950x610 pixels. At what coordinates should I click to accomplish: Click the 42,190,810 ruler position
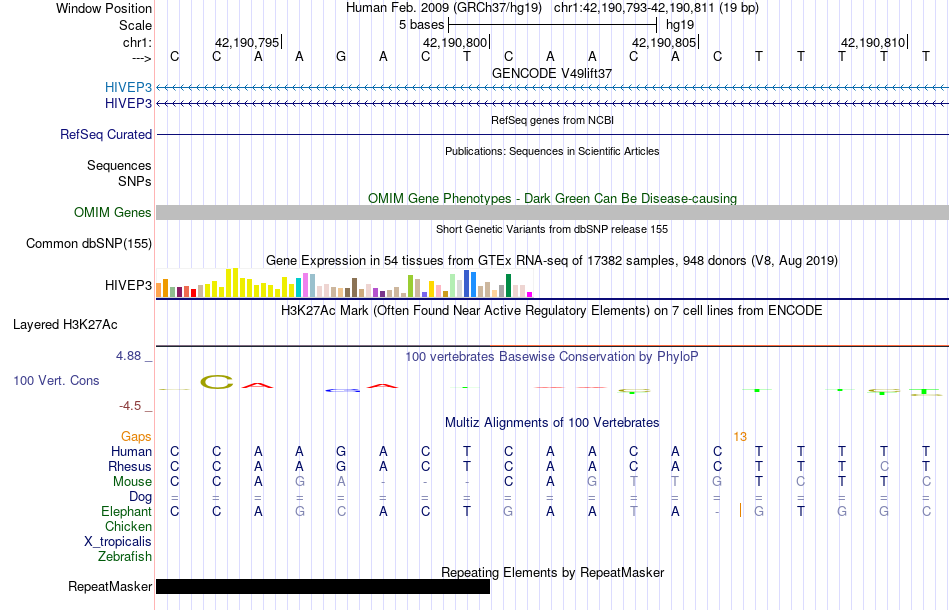[x=873, y=42]
